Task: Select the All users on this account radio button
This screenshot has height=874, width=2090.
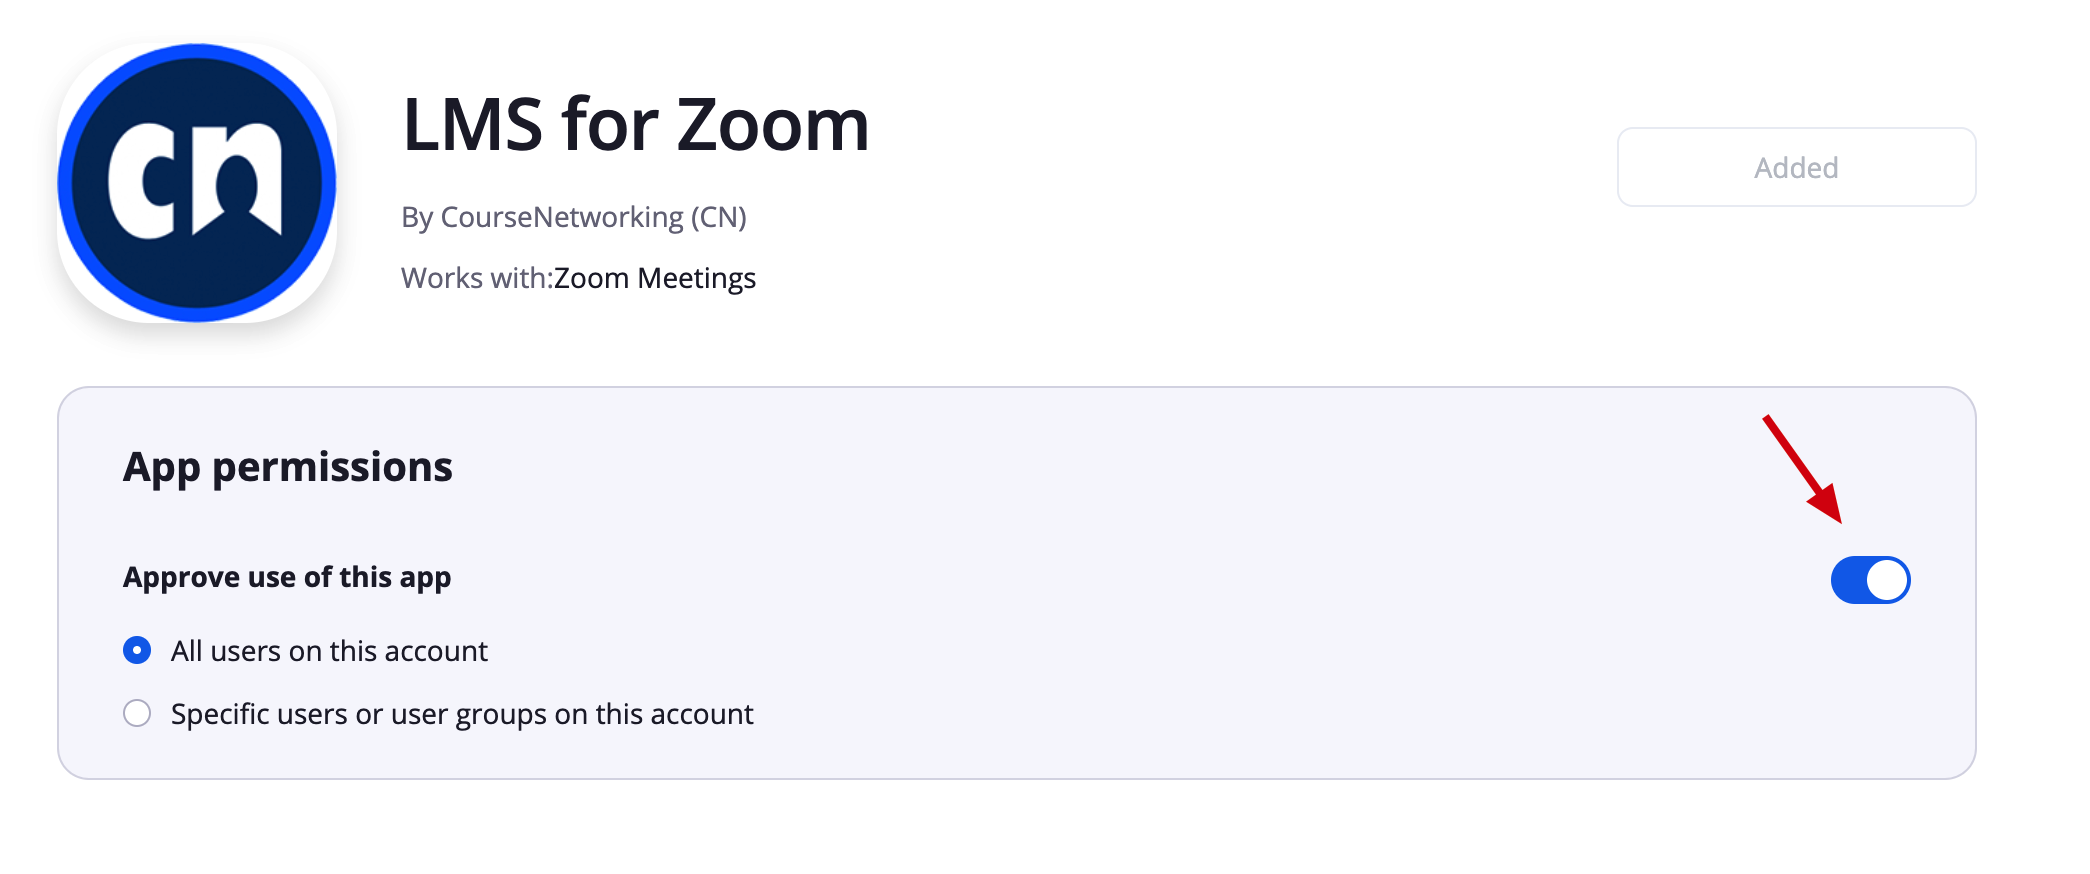Action: click(x=137, y=651)
